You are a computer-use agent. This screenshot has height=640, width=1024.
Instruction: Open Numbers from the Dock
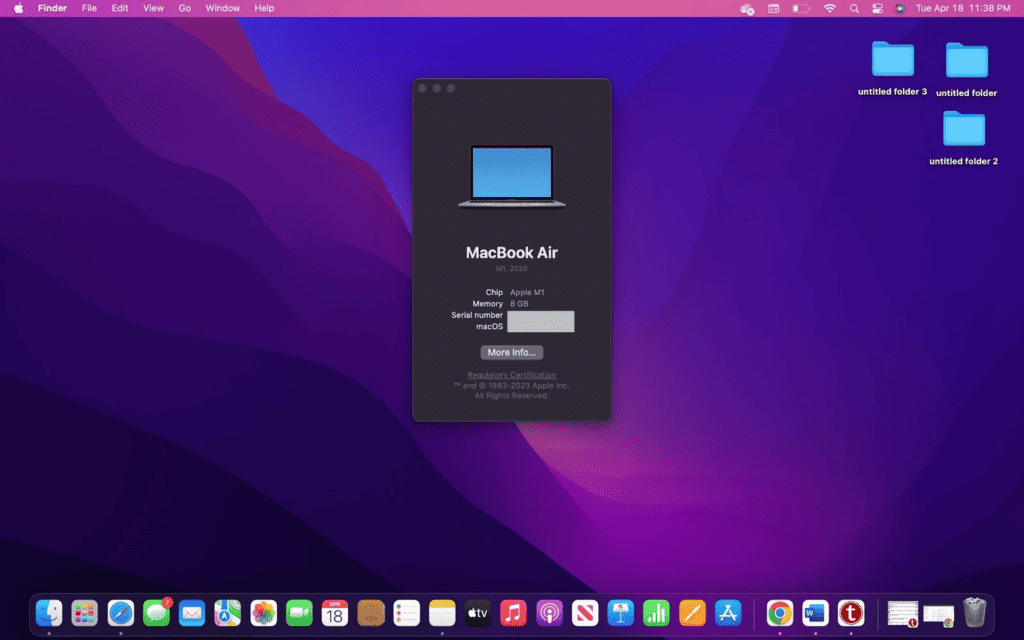(x=654, y=614)
